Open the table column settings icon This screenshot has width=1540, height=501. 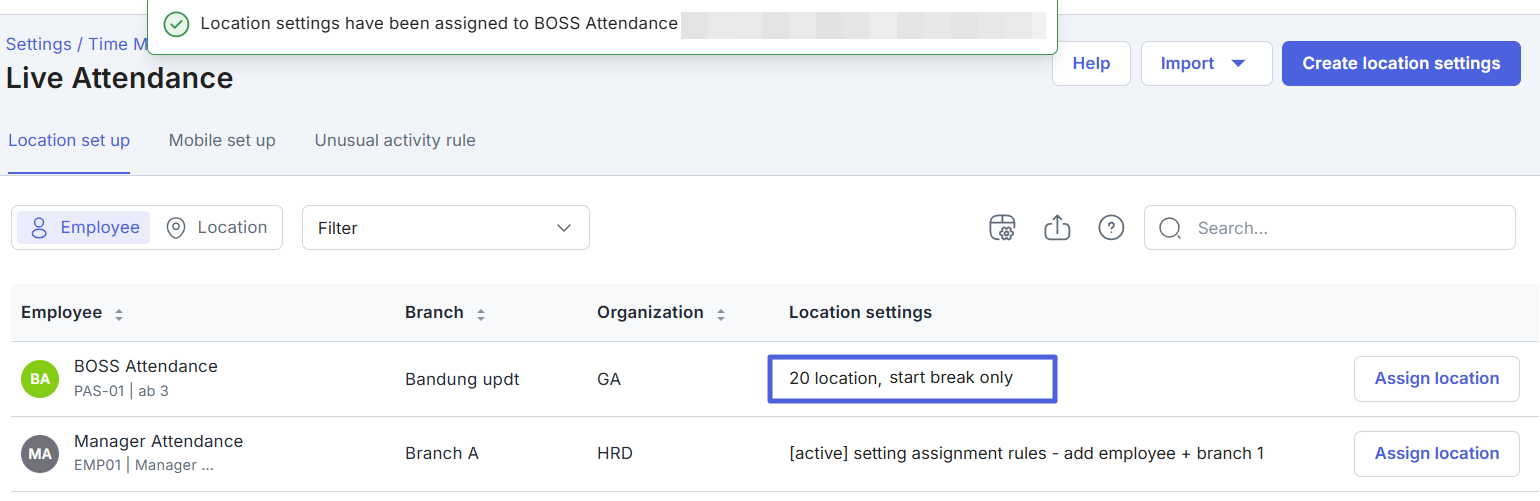(1002, 228)
